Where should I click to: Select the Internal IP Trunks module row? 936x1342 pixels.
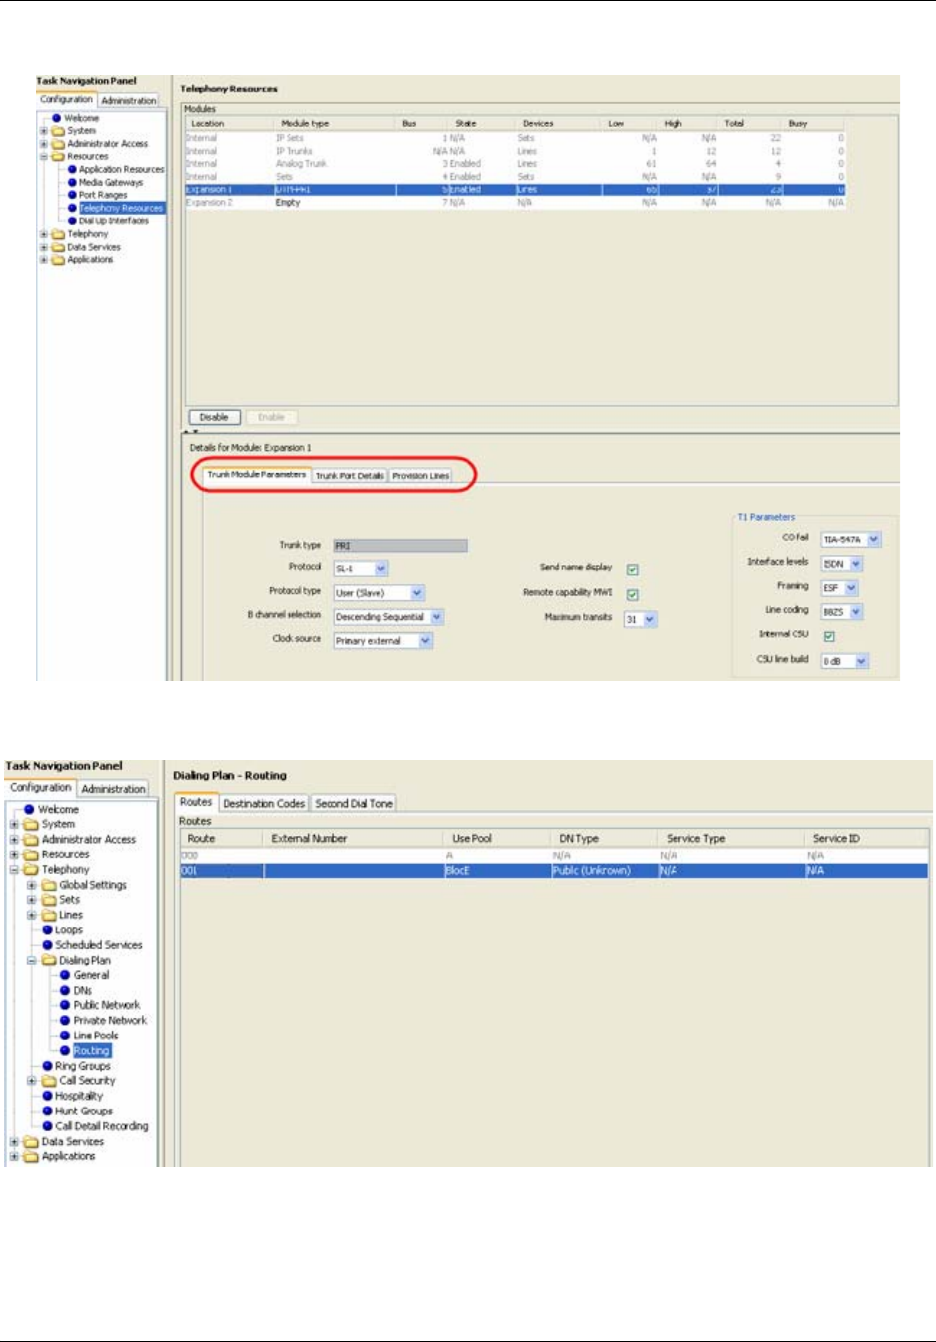coord(515,151)
